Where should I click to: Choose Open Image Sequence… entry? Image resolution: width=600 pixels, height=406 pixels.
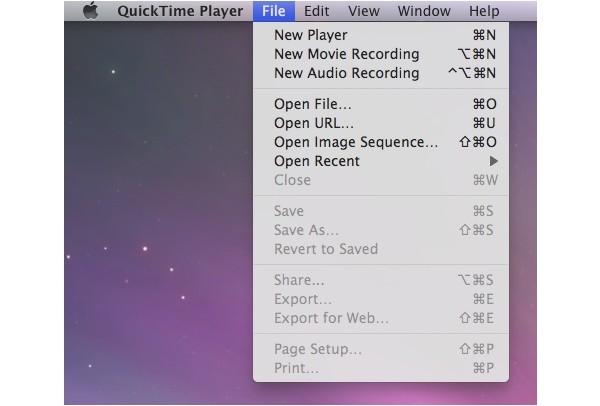tap(381, 142)
